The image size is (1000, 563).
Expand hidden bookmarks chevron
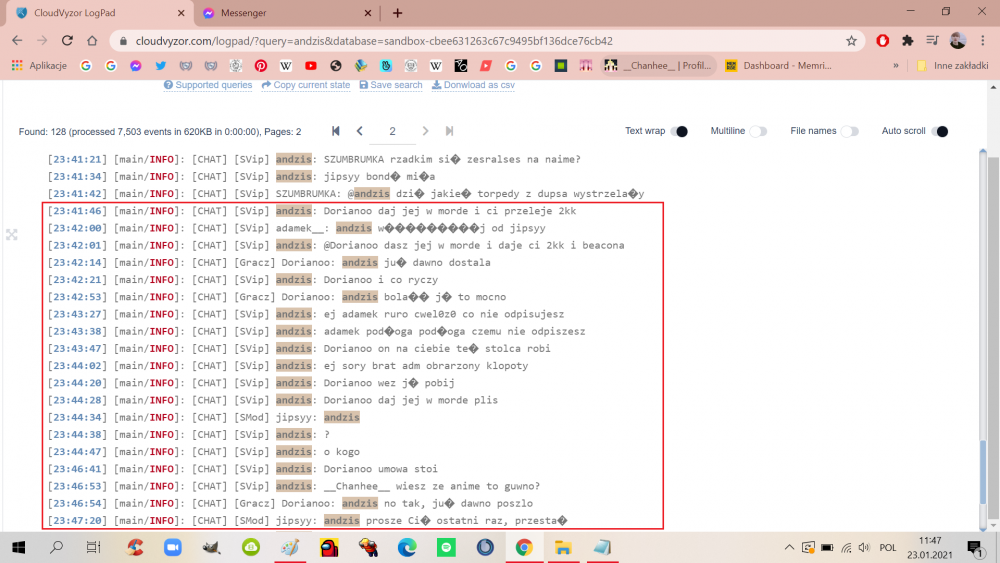click(x=895, y=66)
